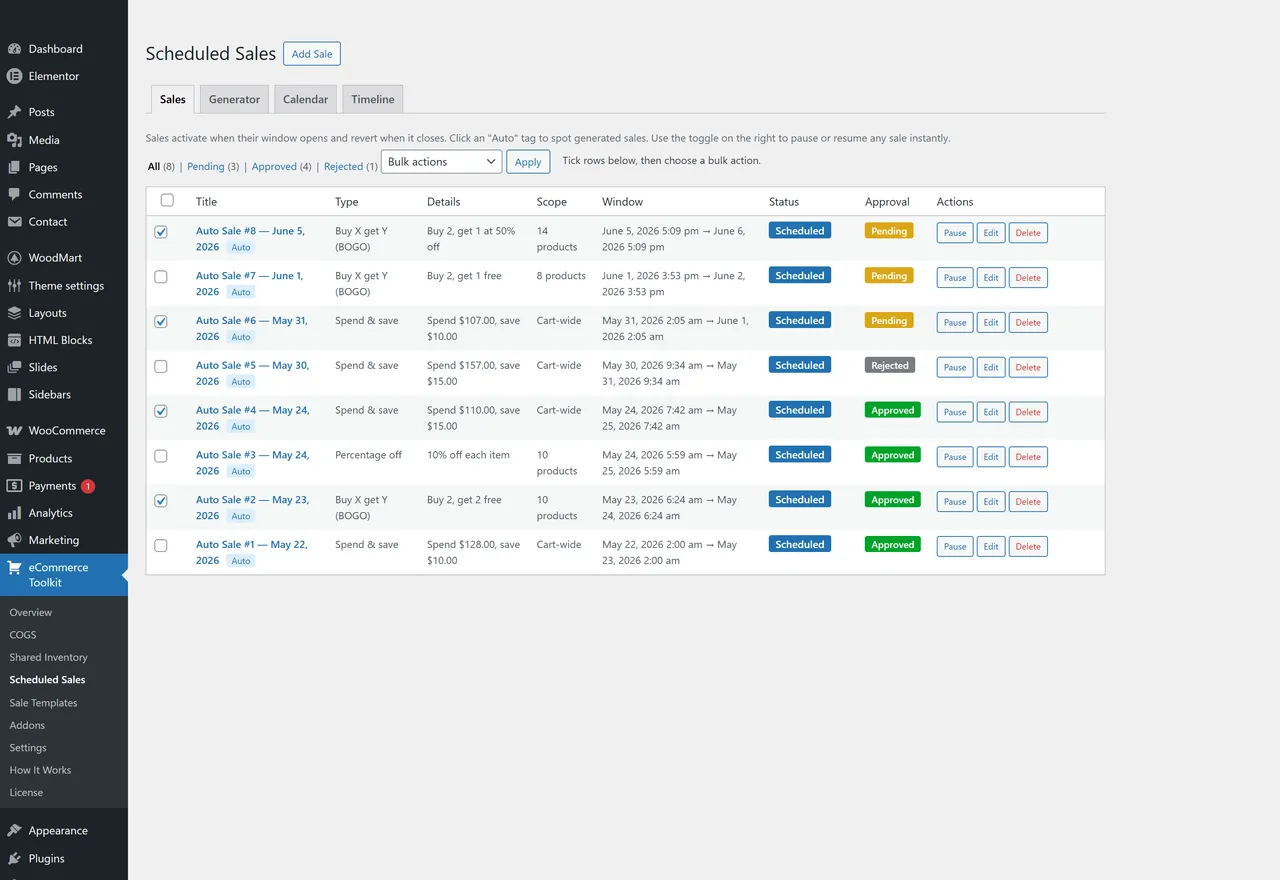
Task: Switch to the Generator tab
Action: 235,99
